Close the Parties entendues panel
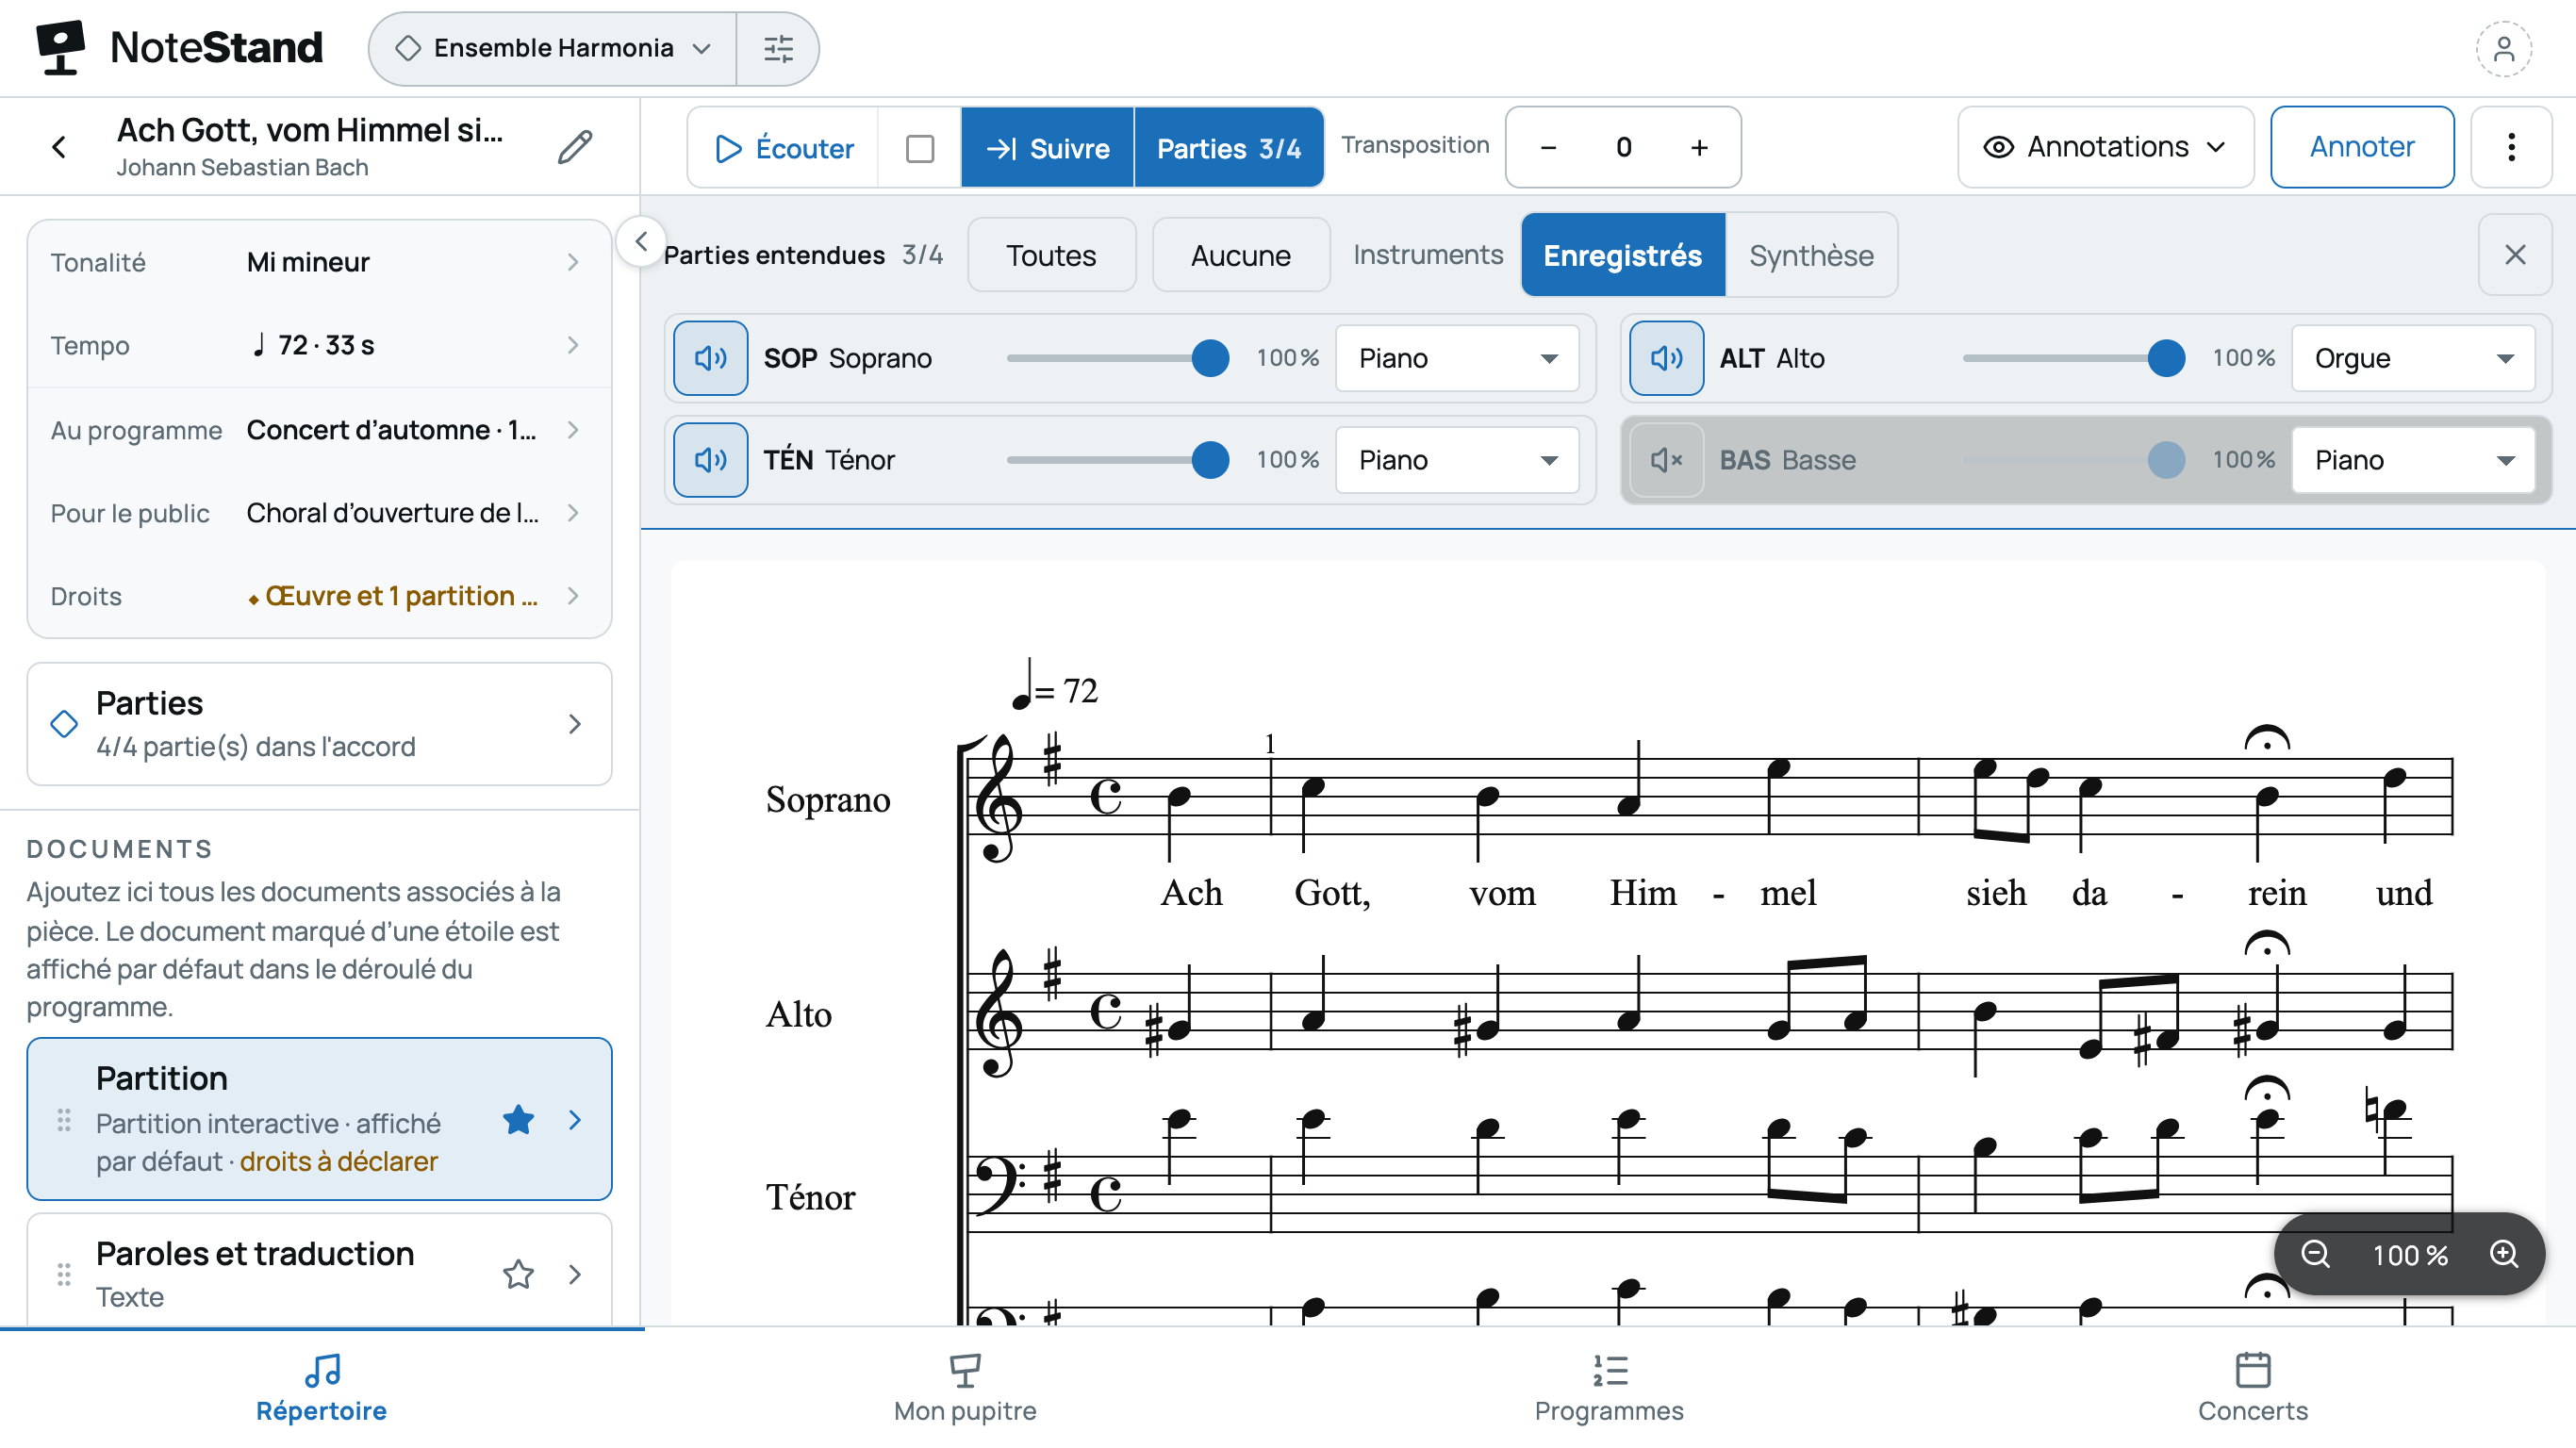2576x1448 pixels. click(2515, 255)
